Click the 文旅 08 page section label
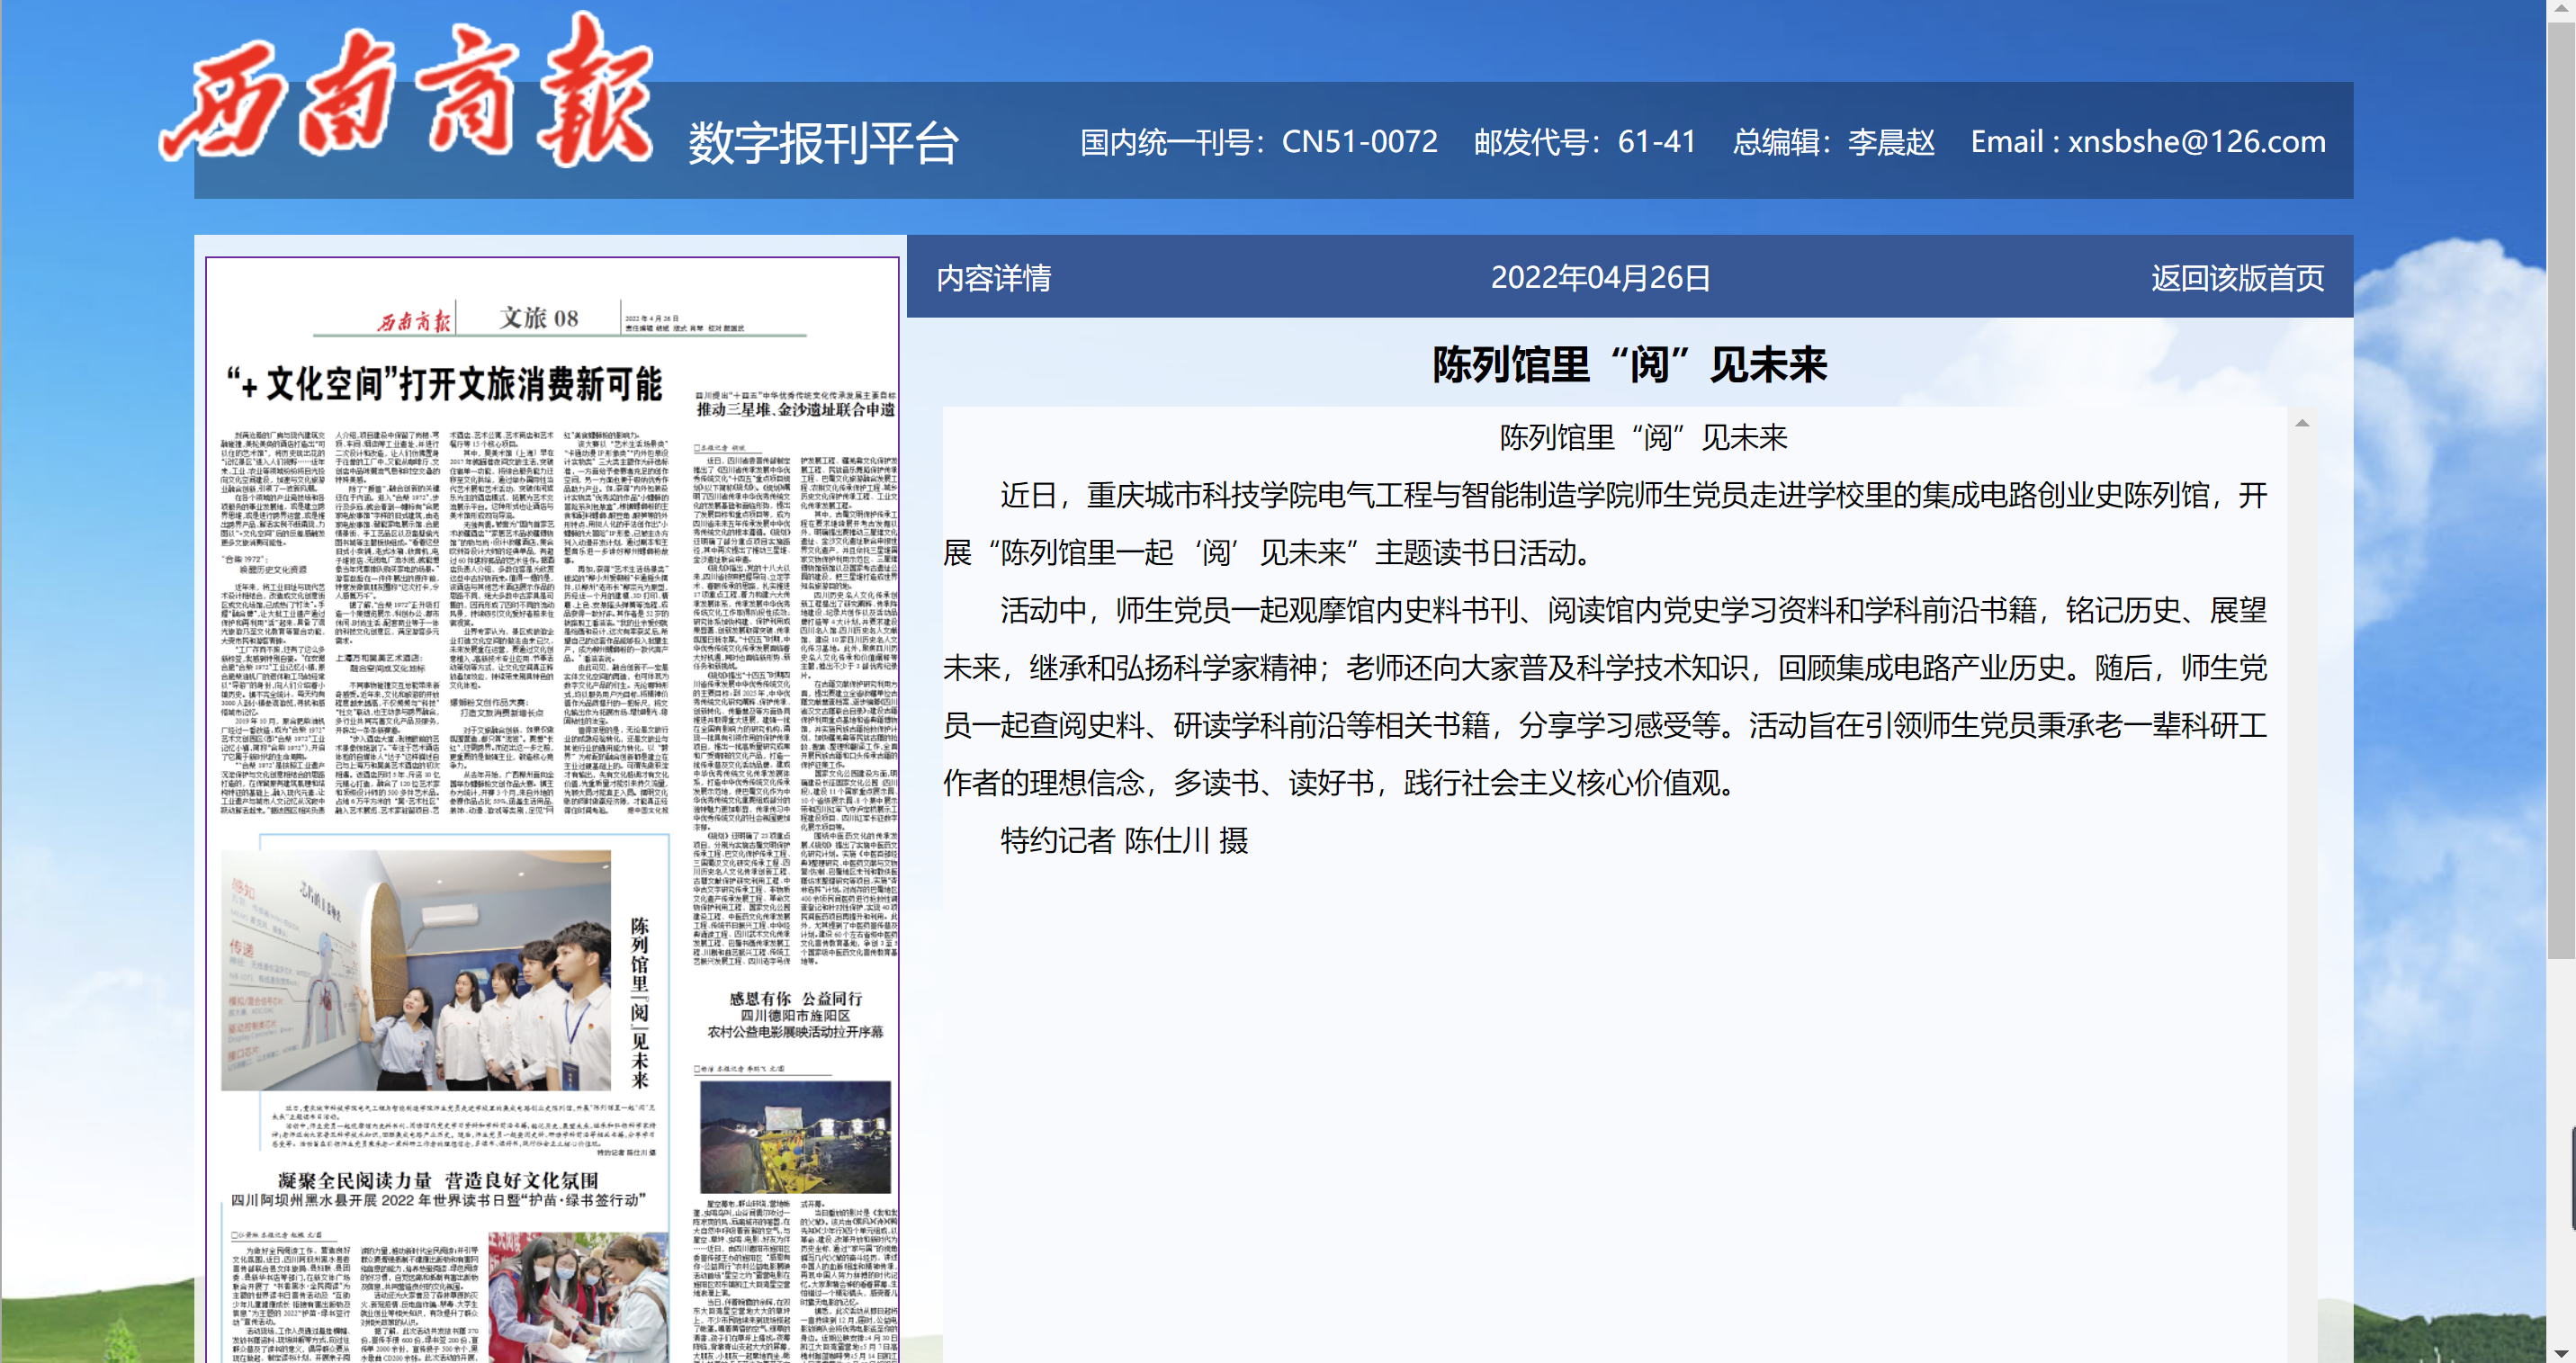Viewport: 2576px width, 1363px height. coord(538,318)
